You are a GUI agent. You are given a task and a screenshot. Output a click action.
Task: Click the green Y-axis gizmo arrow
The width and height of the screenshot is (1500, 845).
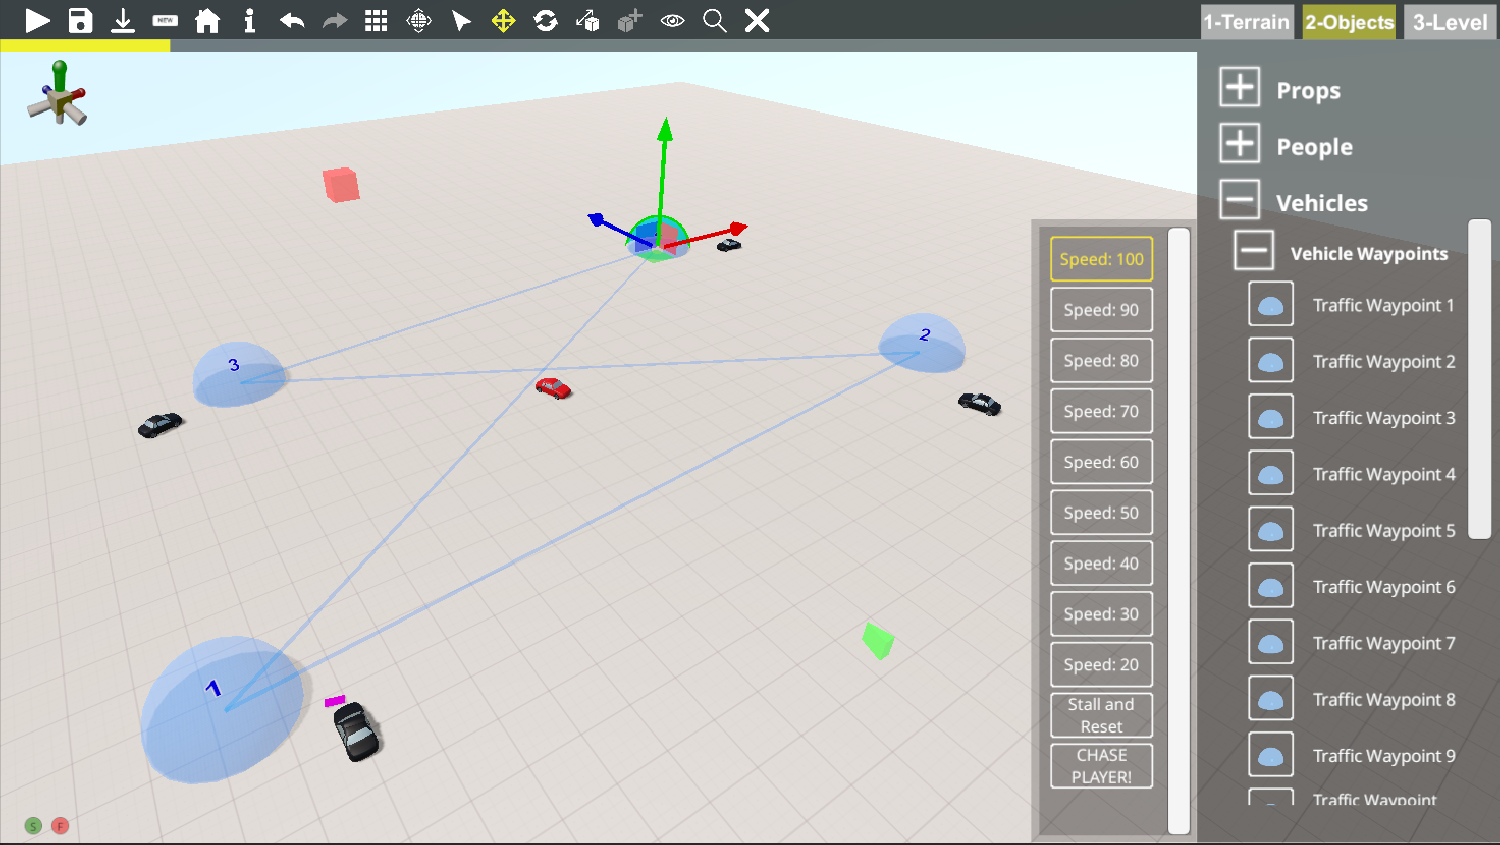664,129
